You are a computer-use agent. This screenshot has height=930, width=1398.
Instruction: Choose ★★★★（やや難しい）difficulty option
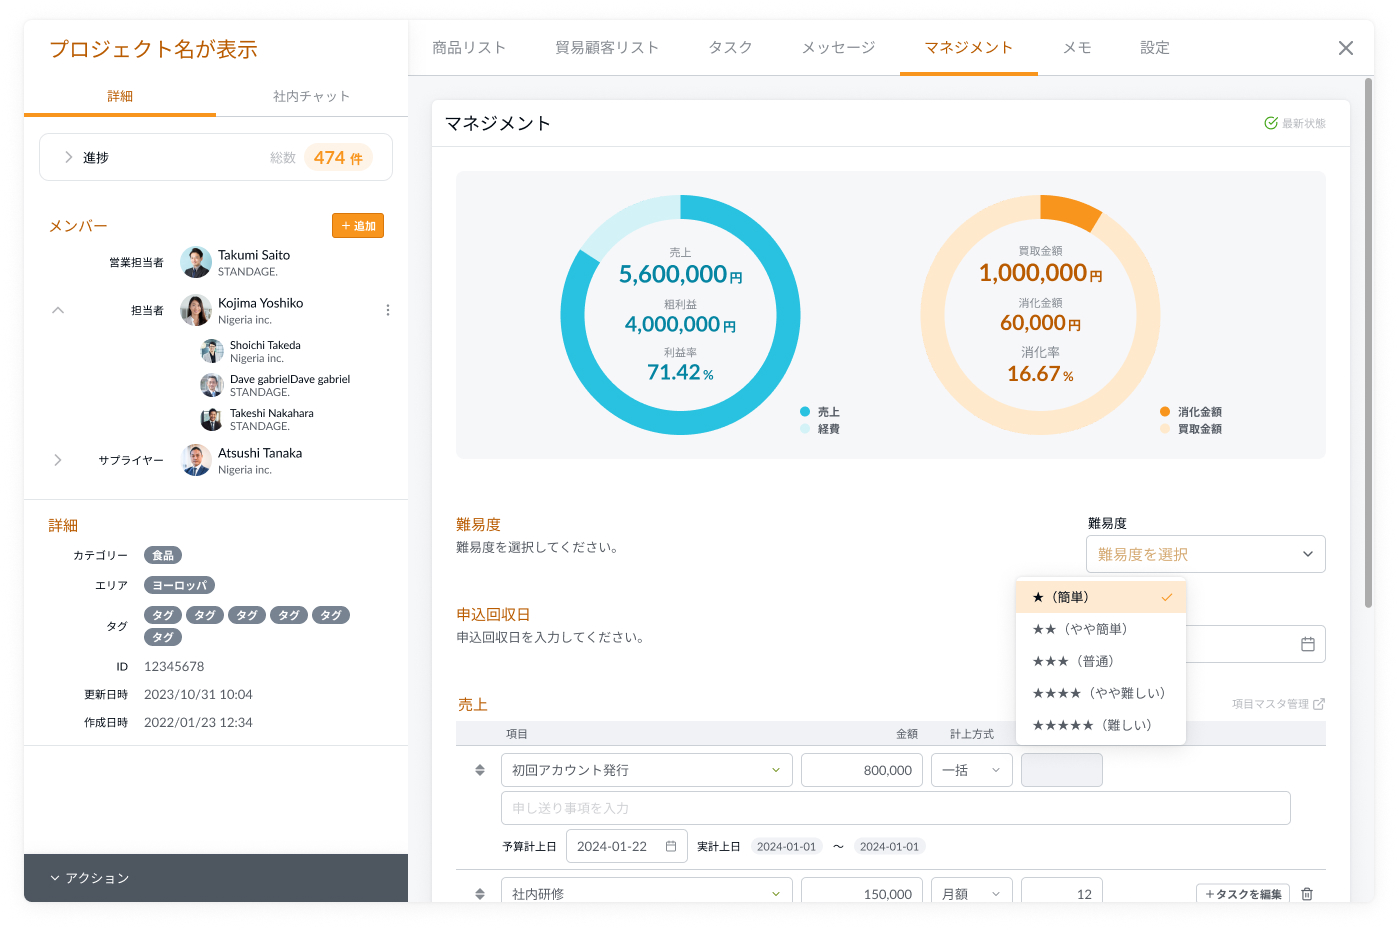(1101, 693)
